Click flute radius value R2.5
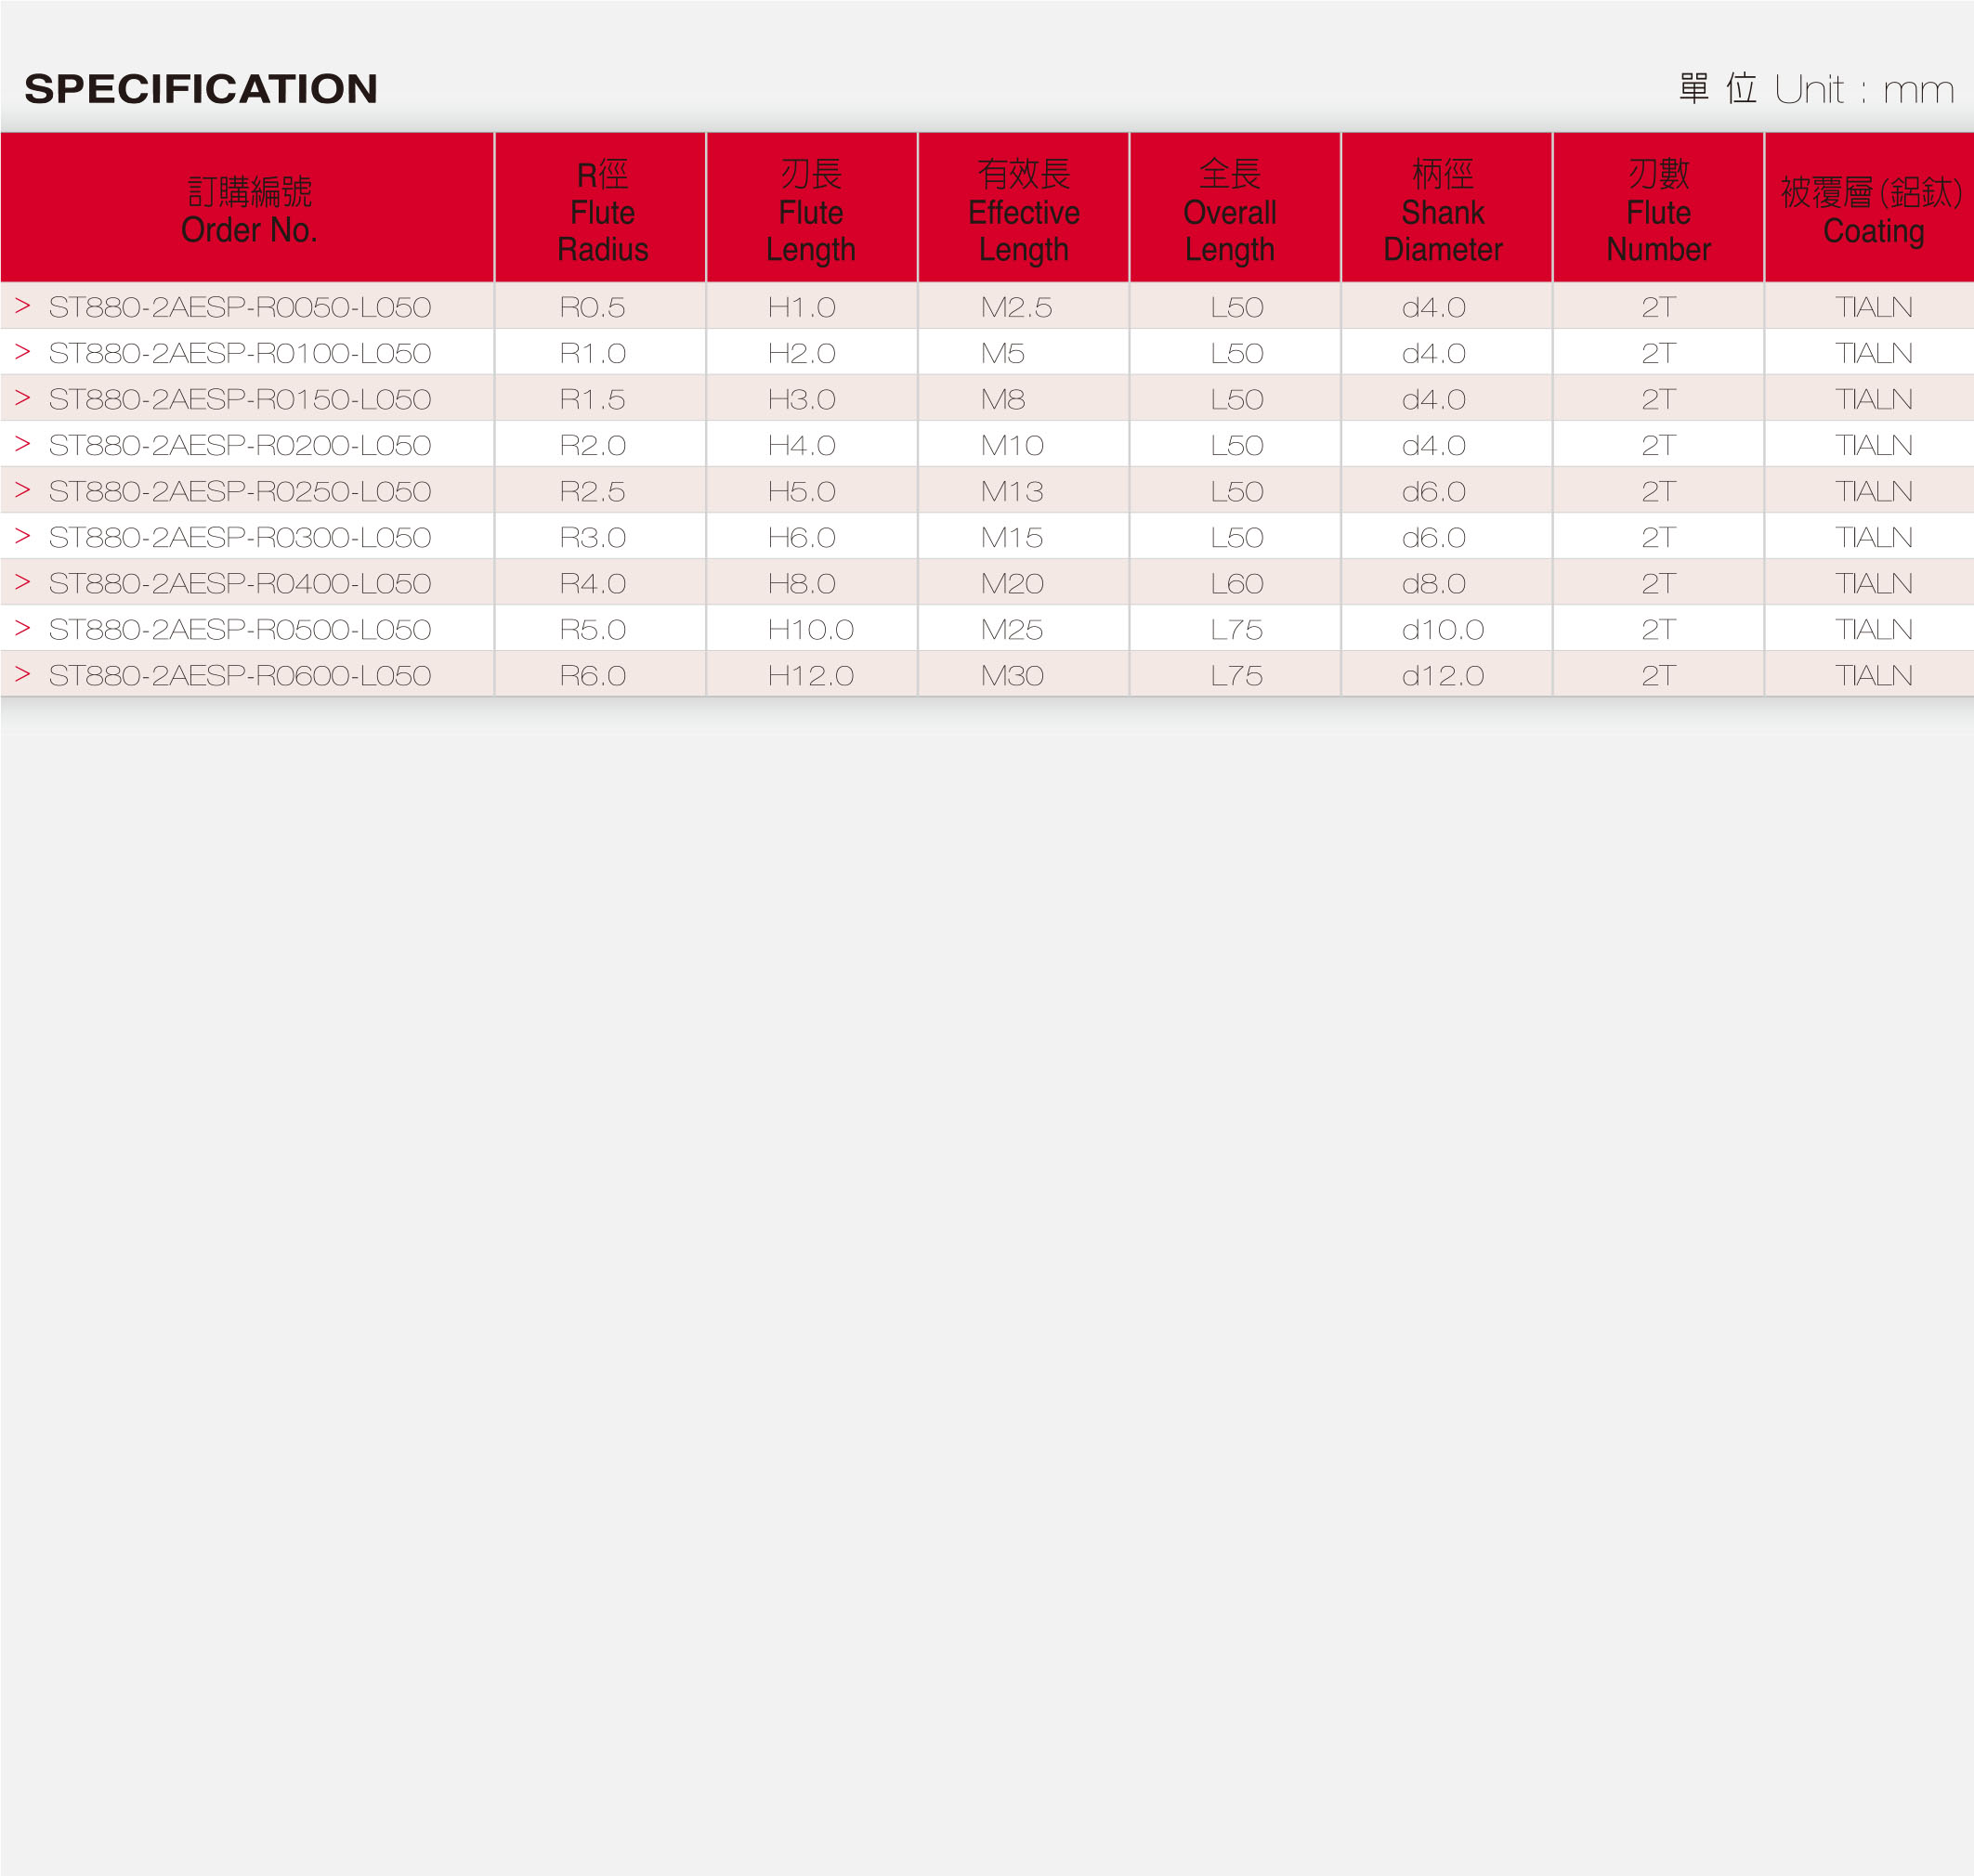Image resolution: width=1974 pixels, height=1876 pixels. pos(592,491)
